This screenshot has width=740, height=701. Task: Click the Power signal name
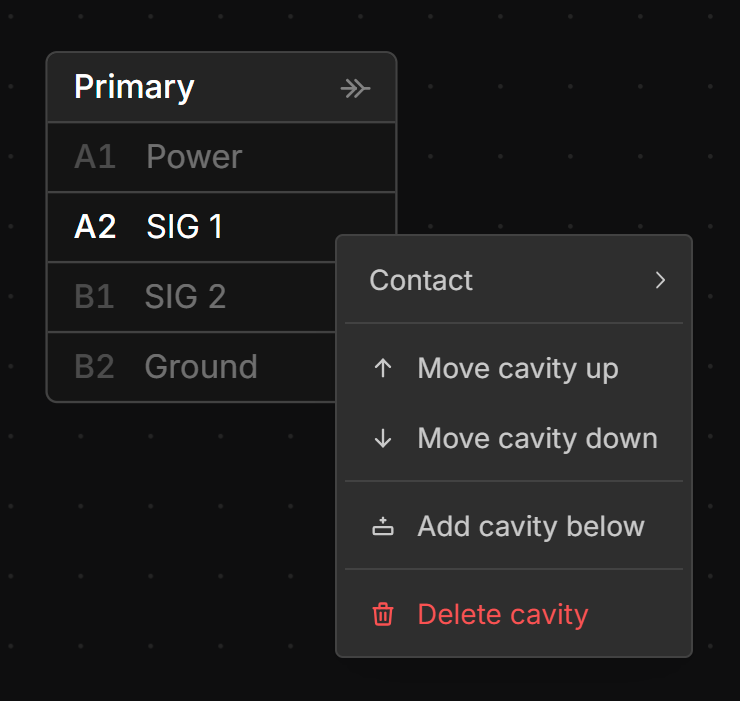pyautogui.click(x=194, y=157)
